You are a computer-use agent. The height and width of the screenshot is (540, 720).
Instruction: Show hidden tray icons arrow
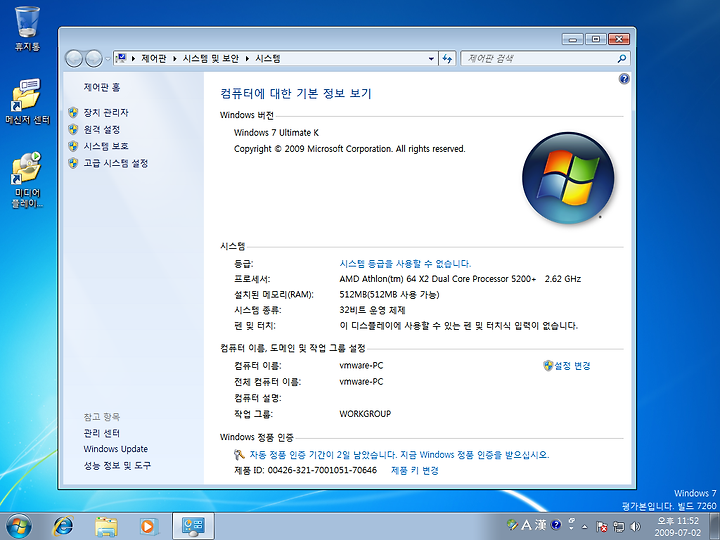585,526
